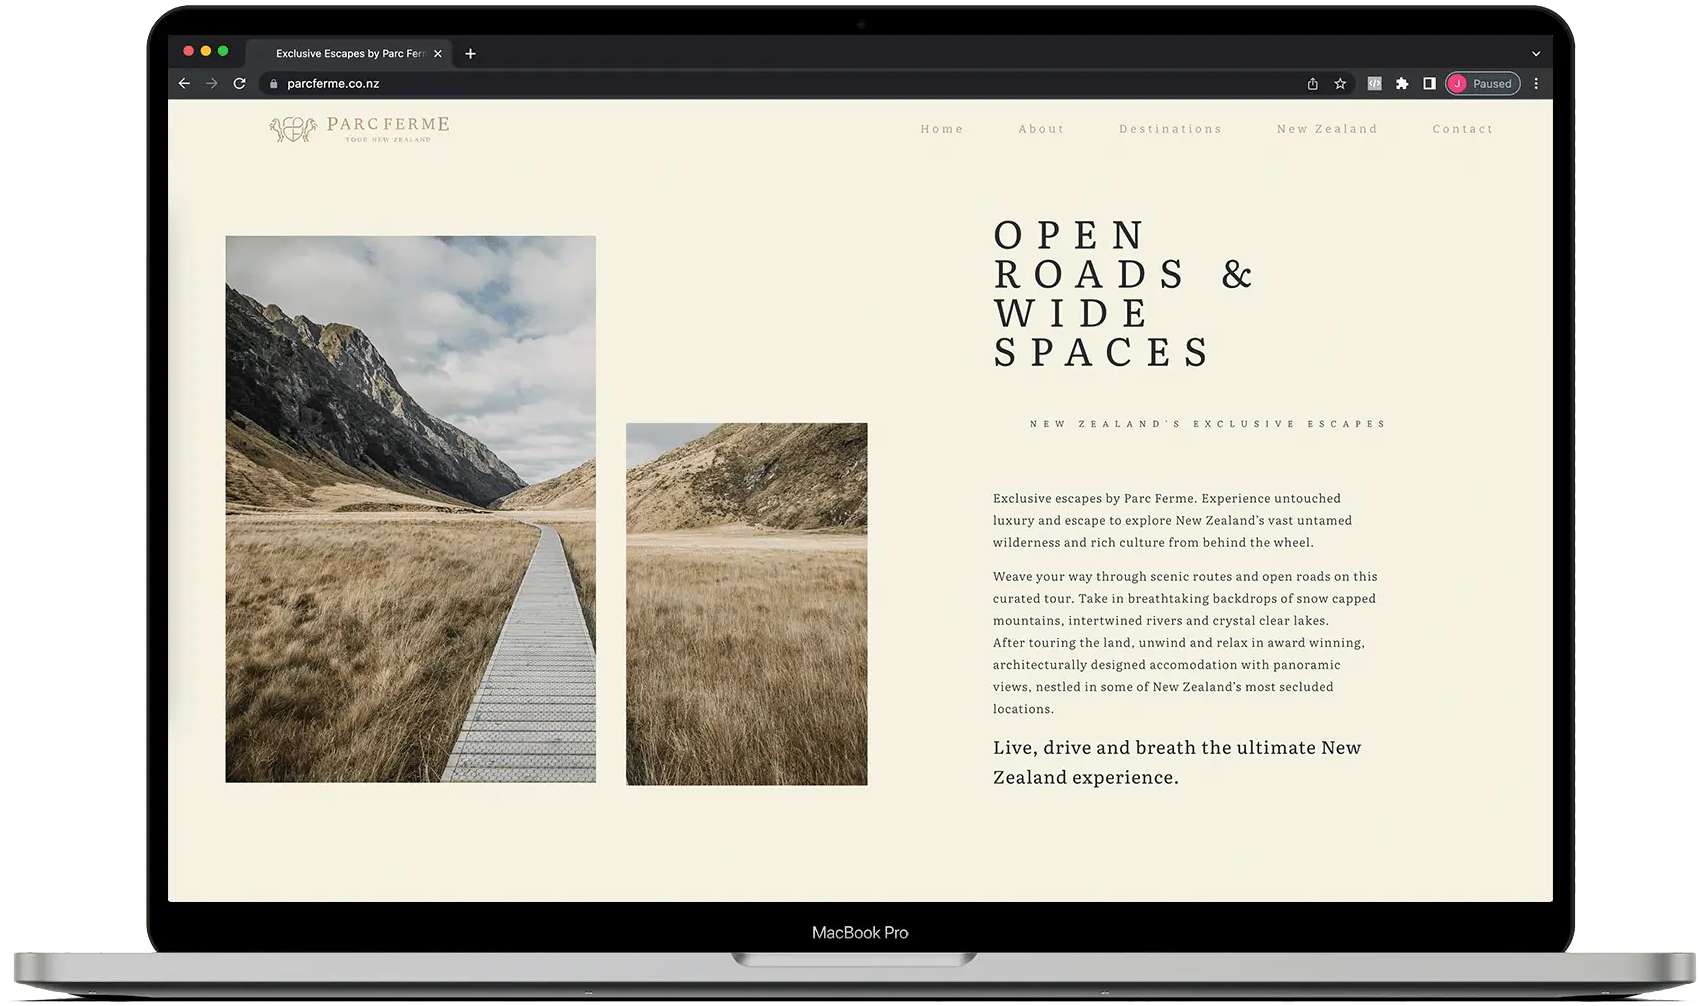This screenshot has width=1699, height=1006.
Task: View site security via the padlock icon
Action: (x=272, y=83)
